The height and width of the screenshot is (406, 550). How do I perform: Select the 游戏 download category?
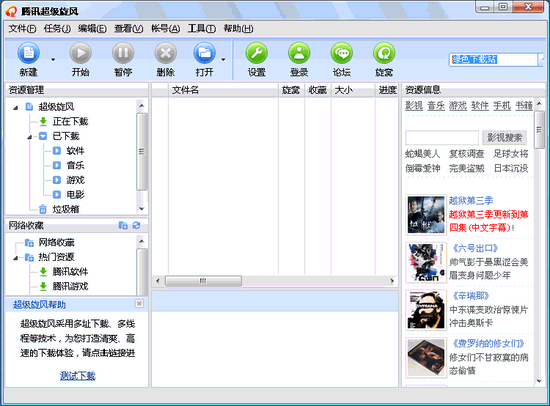75,180
